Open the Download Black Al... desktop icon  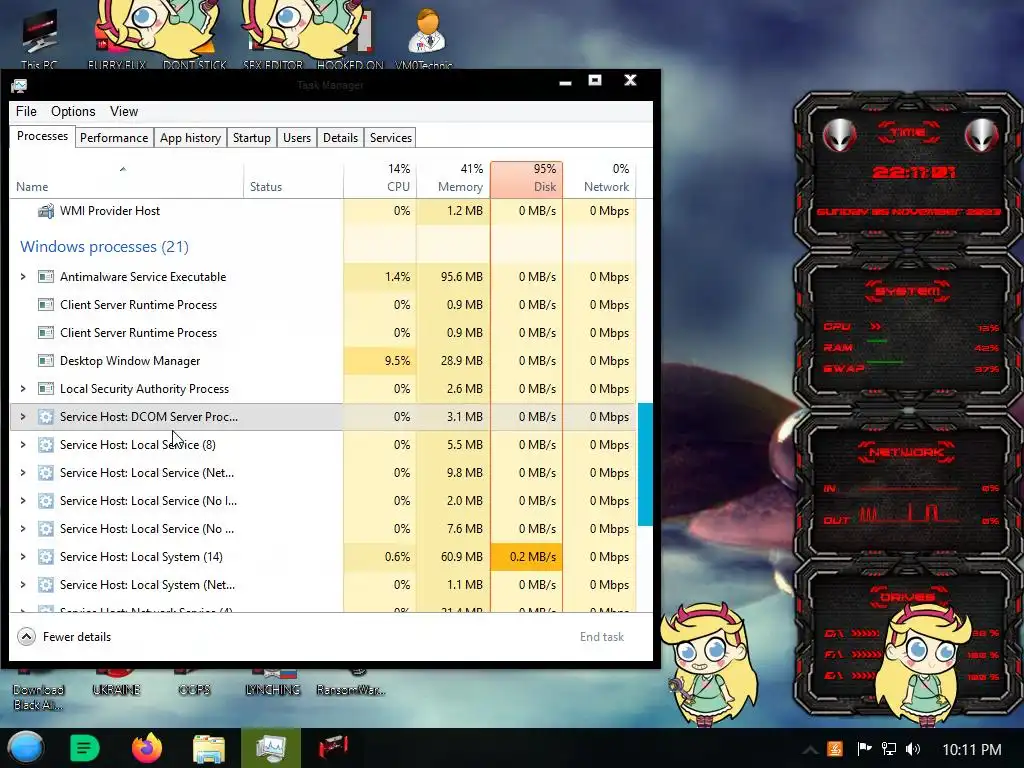click(39, 690)
